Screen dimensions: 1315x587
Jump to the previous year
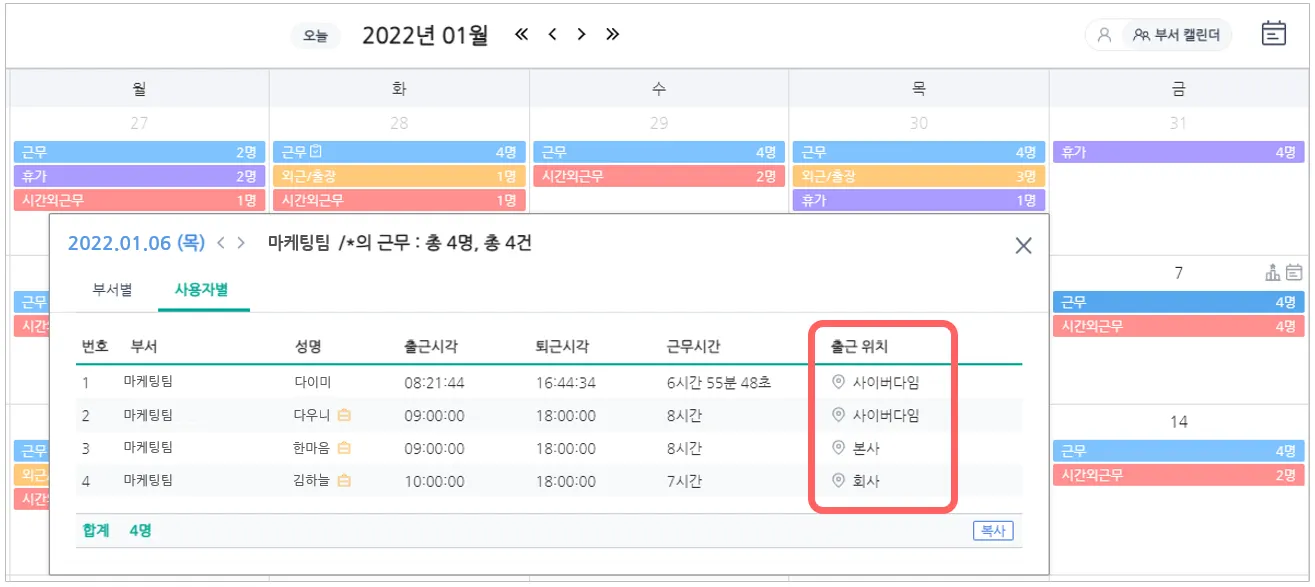point(521,35)
